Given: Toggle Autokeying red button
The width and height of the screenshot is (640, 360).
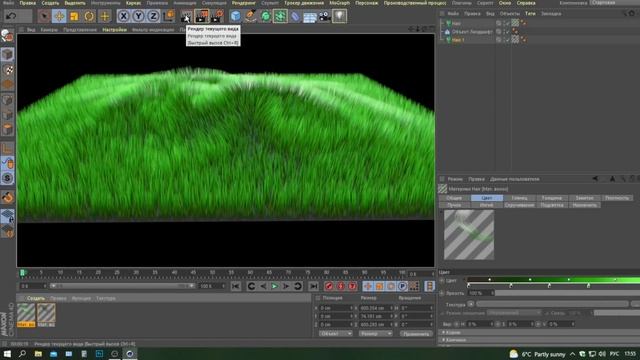Looking at the screenshot, I should (x=340, y=286).
